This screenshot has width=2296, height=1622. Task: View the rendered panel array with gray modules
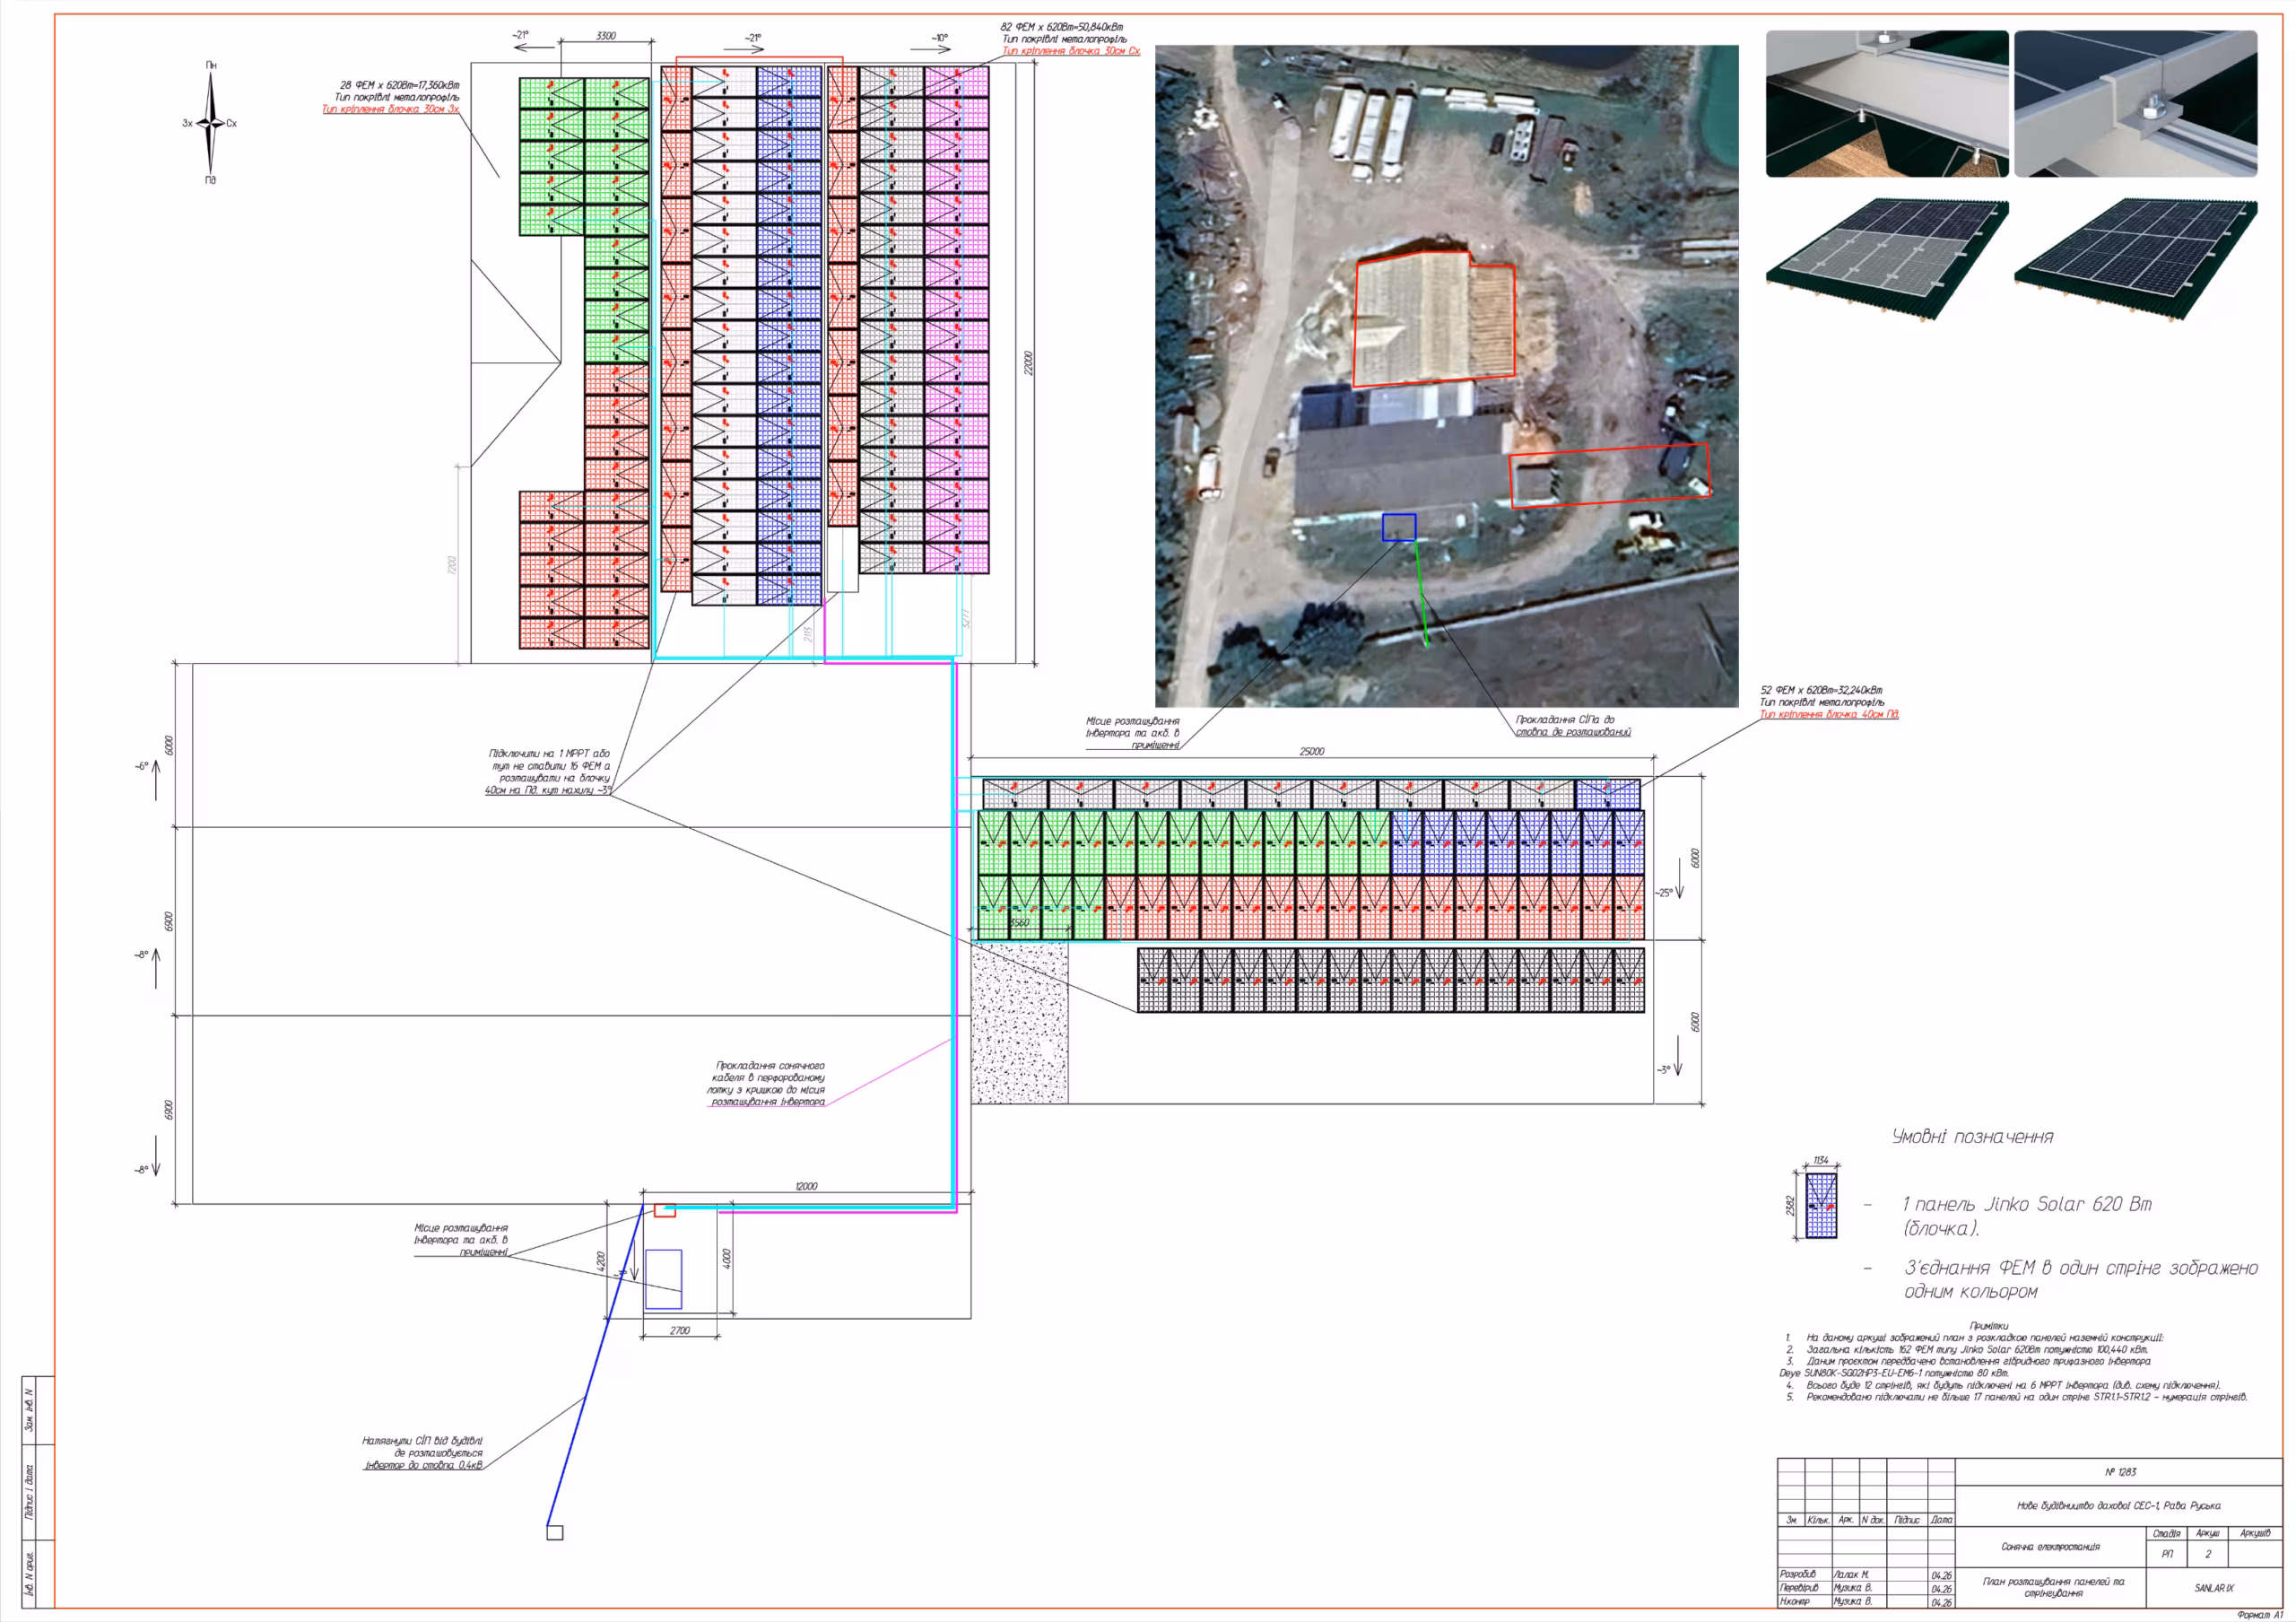coord(1887,258)
